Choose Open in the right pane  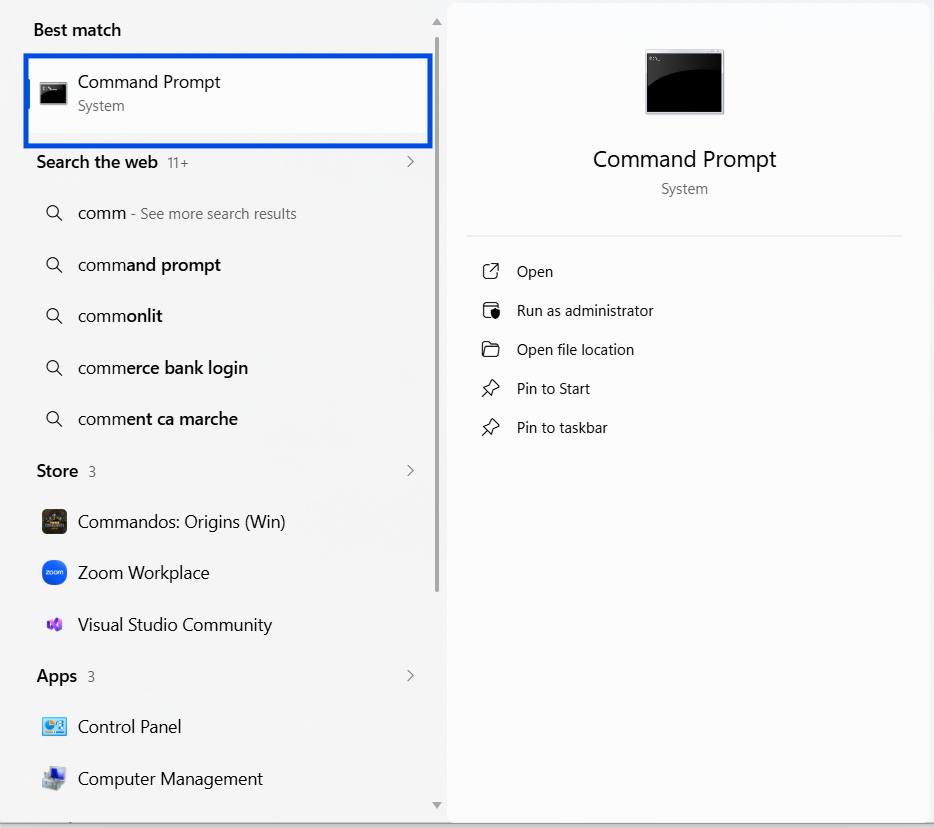coord(534,272)
